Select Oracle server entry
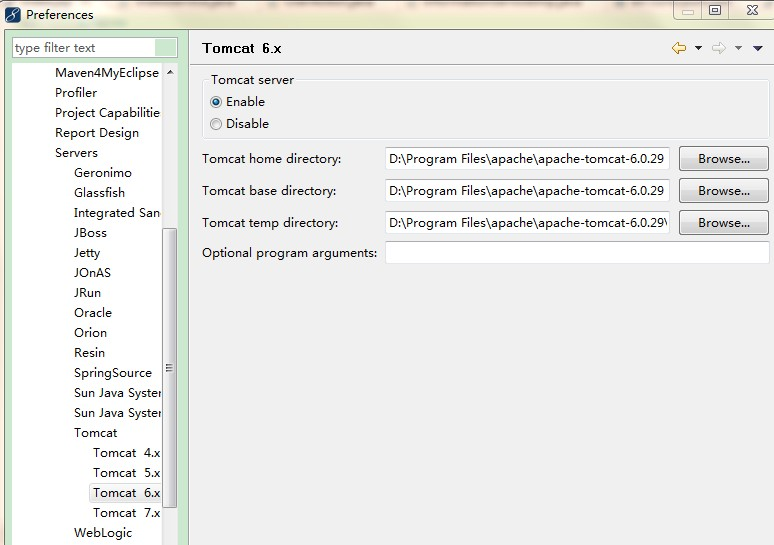 93,312
